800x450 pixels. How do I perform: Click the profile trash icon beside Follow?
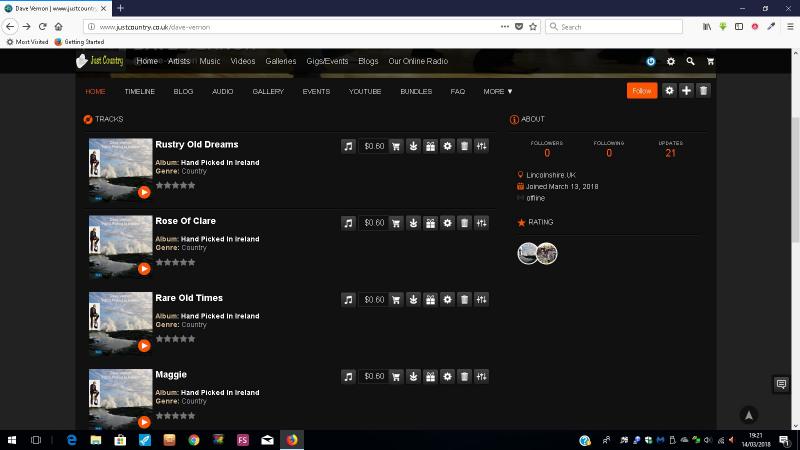pyautogui.click(x=704, y=91)
